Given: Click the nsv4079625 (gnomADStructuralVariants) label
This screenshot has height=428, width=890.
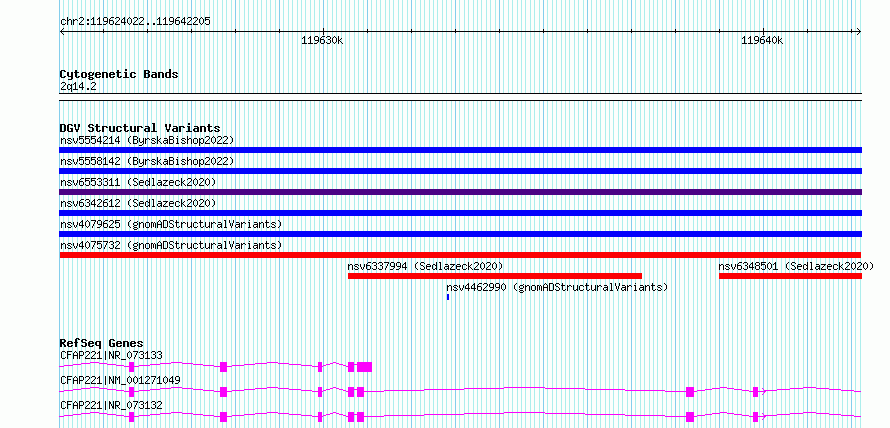Looking at the screenshot, I should pos(171,224).
